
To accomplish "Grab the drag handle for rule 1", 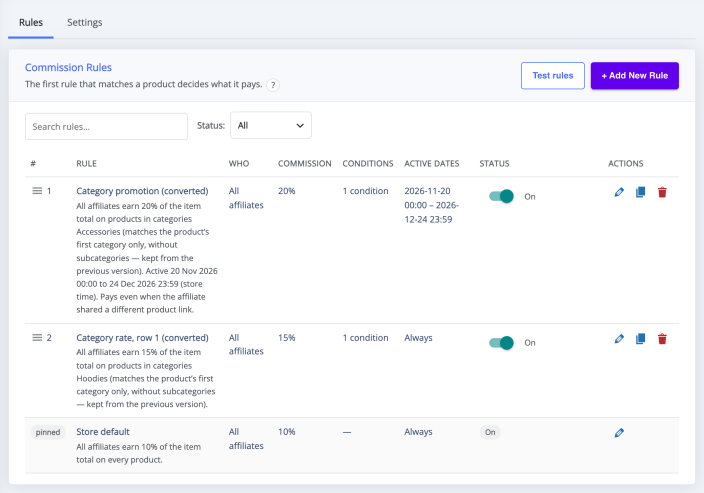I will [37, 191].
